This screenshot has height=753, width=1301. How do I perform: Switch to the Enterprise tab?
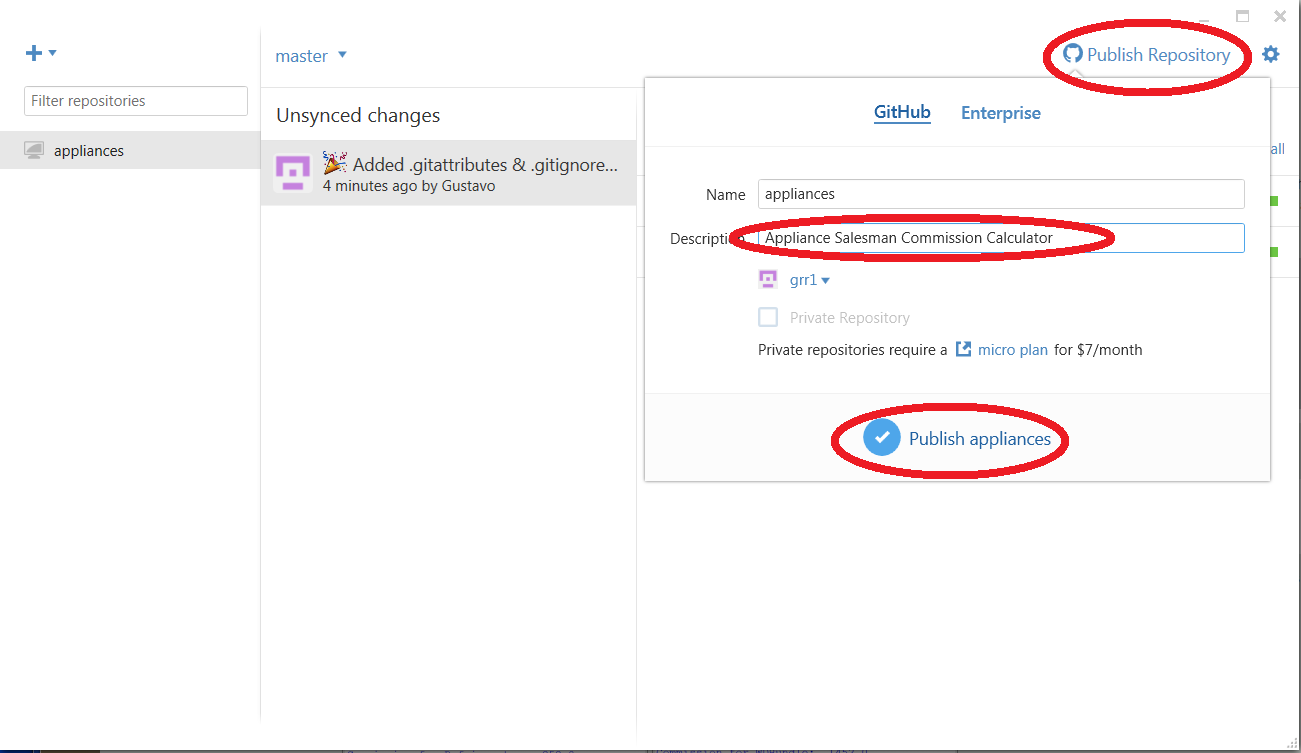point(1001,113)
